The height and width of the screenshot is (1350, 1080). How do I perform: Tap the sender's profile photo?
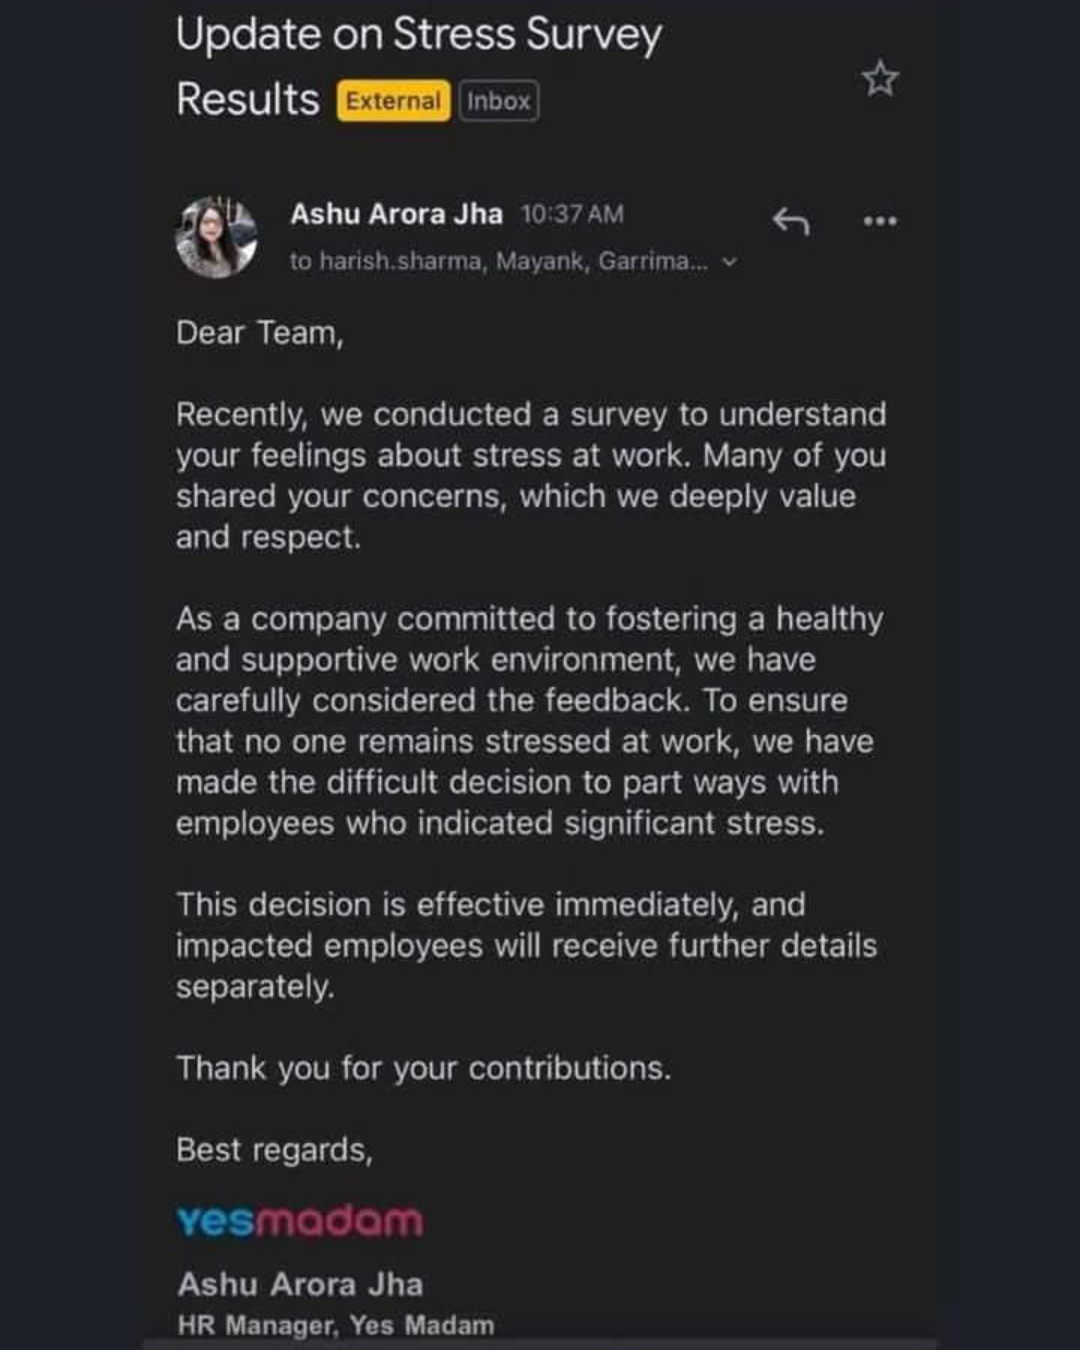point(216,237)
